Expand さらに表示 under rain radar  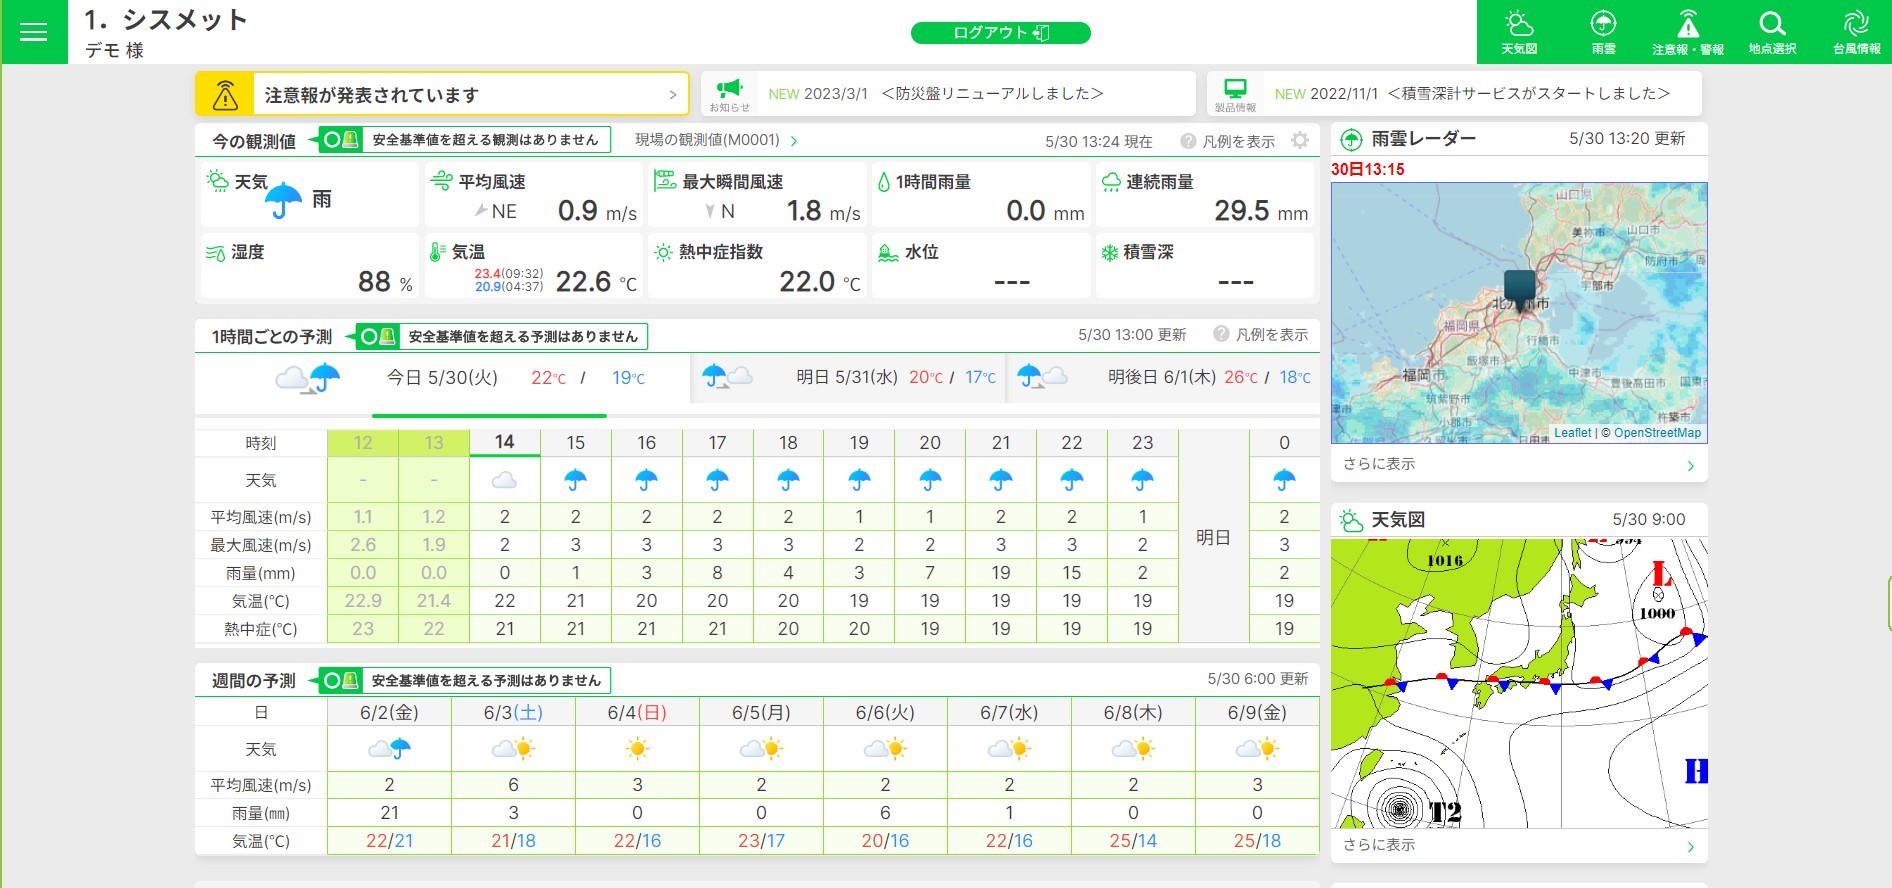click(1518, 464)
